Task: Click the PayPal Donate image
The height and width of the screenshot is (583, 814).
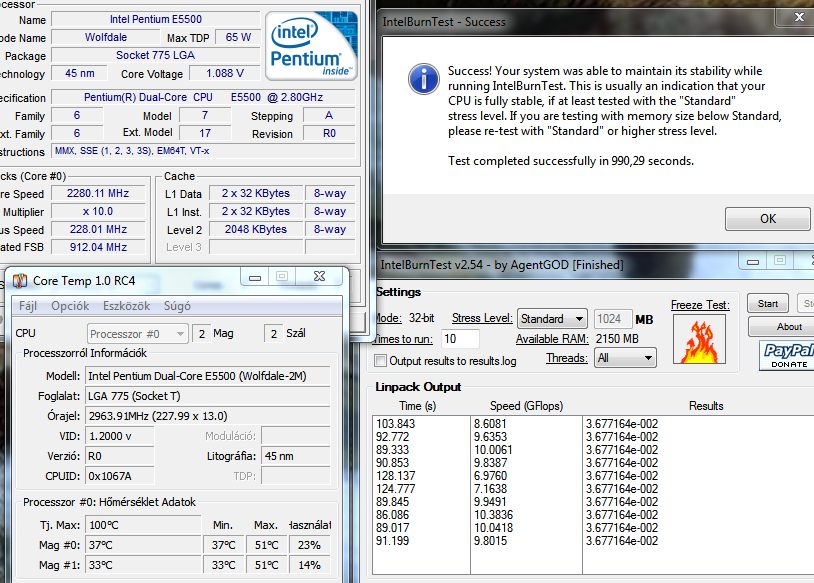Action: (x=786, y=355)
